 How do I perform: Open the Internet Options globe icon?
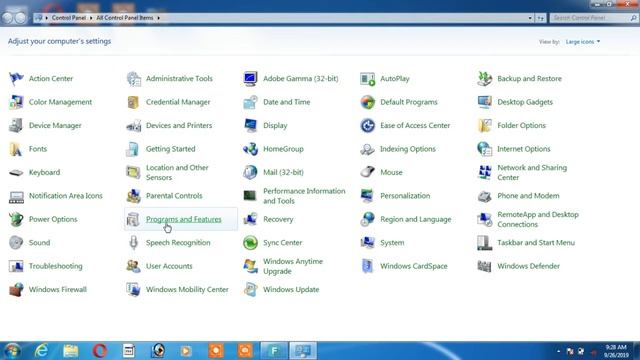pyautogui.click(x=484, y=149)
